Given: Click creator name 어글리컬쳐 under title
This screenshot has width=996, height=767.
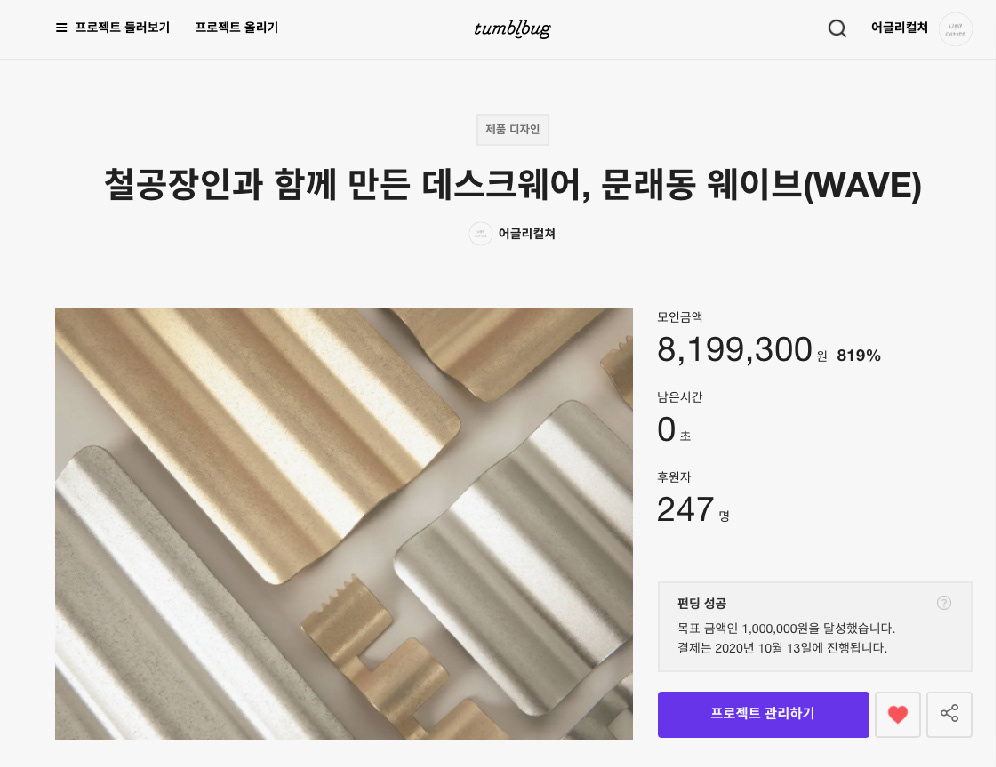Looking at the screenshot, I should tap(527, 234).
